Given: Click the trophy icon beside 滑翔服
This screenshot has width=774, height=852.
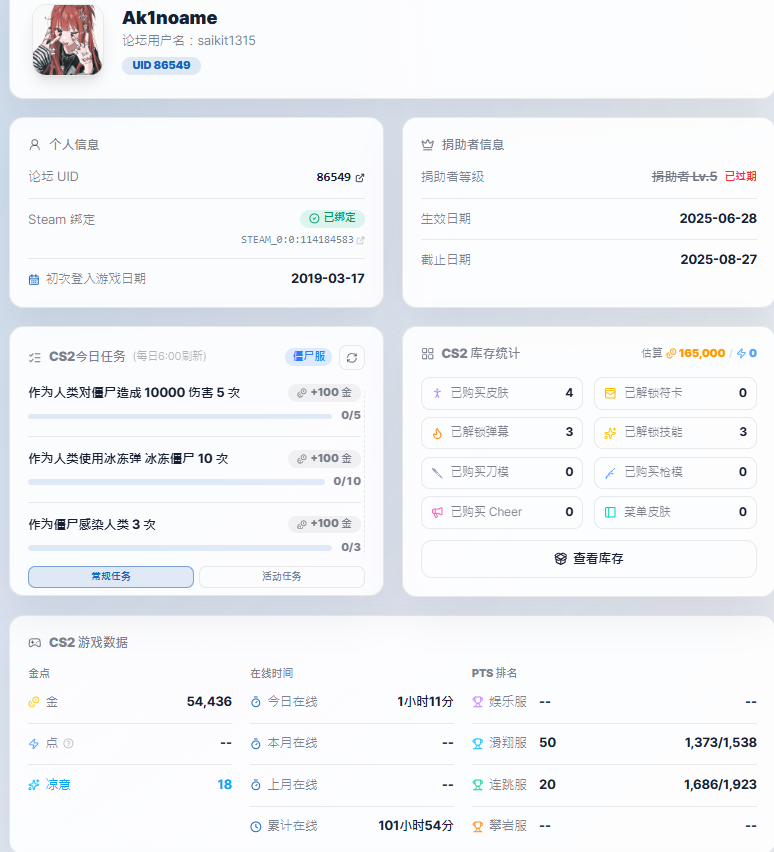Looking at the screenshot, I should 478,743.
